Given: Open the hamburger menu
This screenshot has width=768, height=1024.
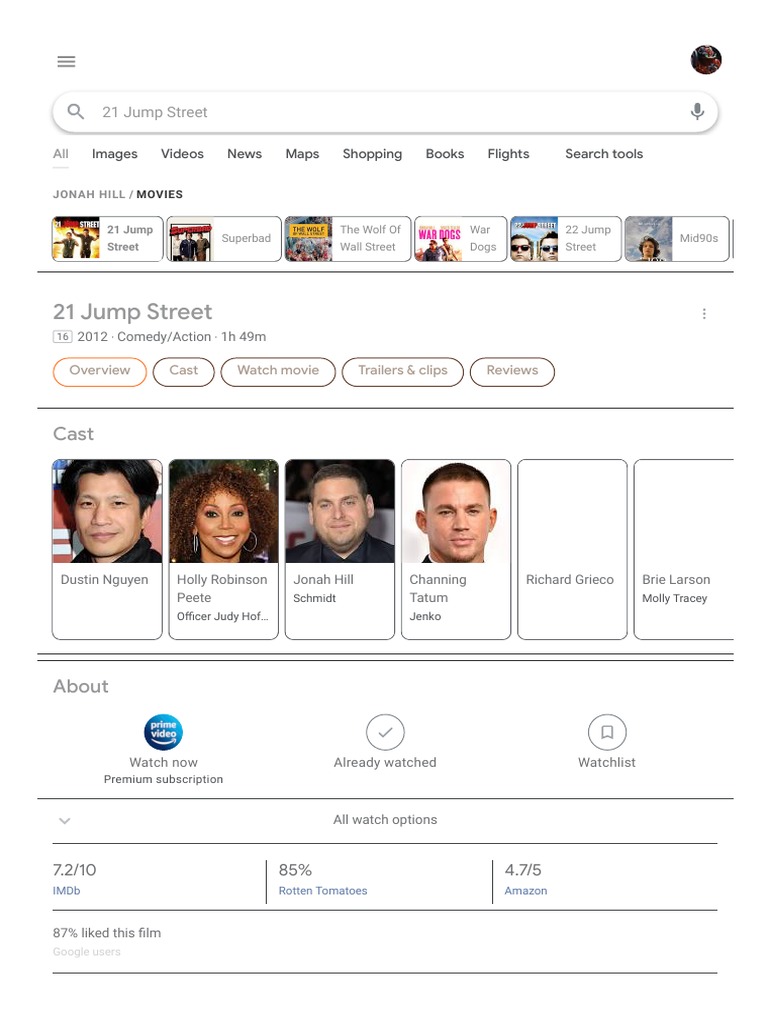Looking at the screenshot, I should (x=66, y=61).
